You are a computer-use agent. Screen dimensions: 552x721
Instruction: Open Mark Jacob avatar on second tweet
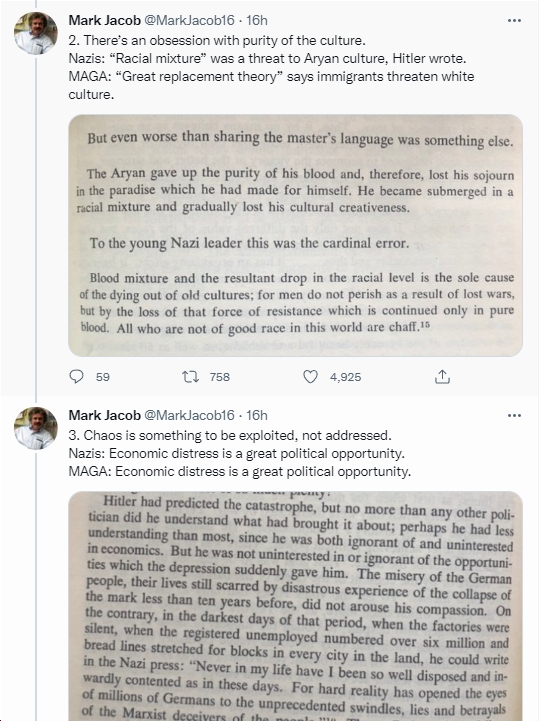click(x=36, y=34)
